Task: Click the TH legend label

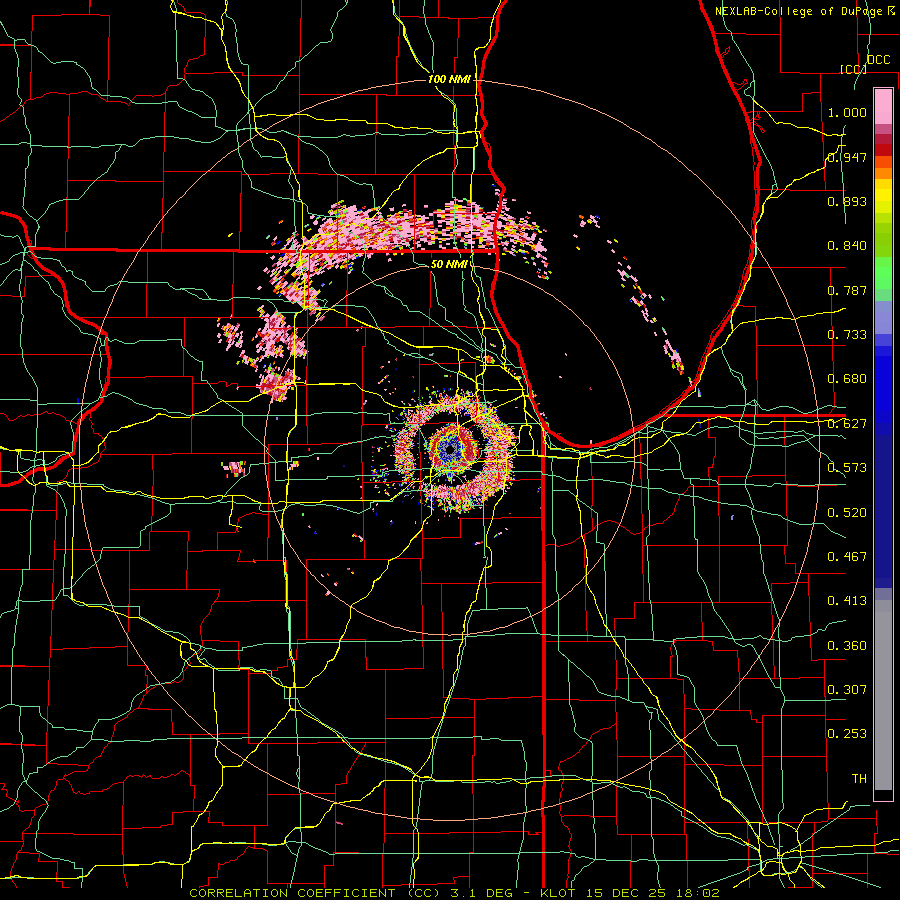Action: coord(859,779)
